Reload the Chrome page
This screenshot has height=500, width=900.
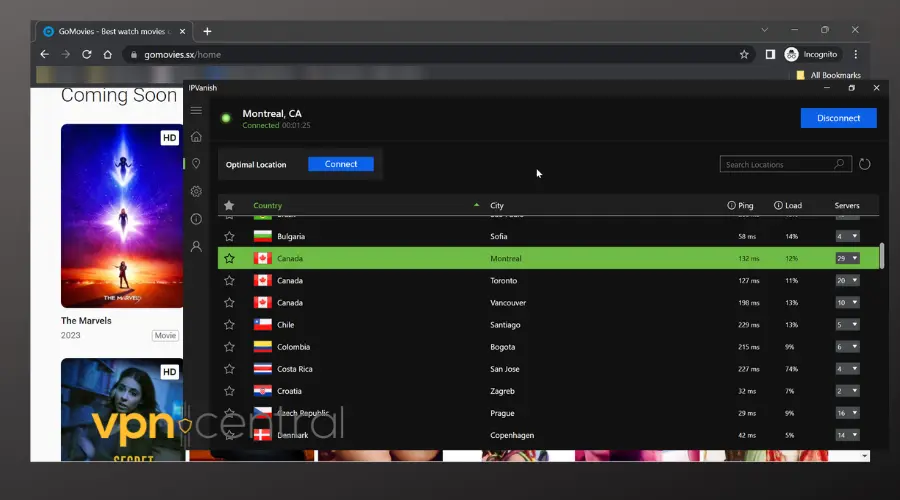87,55
